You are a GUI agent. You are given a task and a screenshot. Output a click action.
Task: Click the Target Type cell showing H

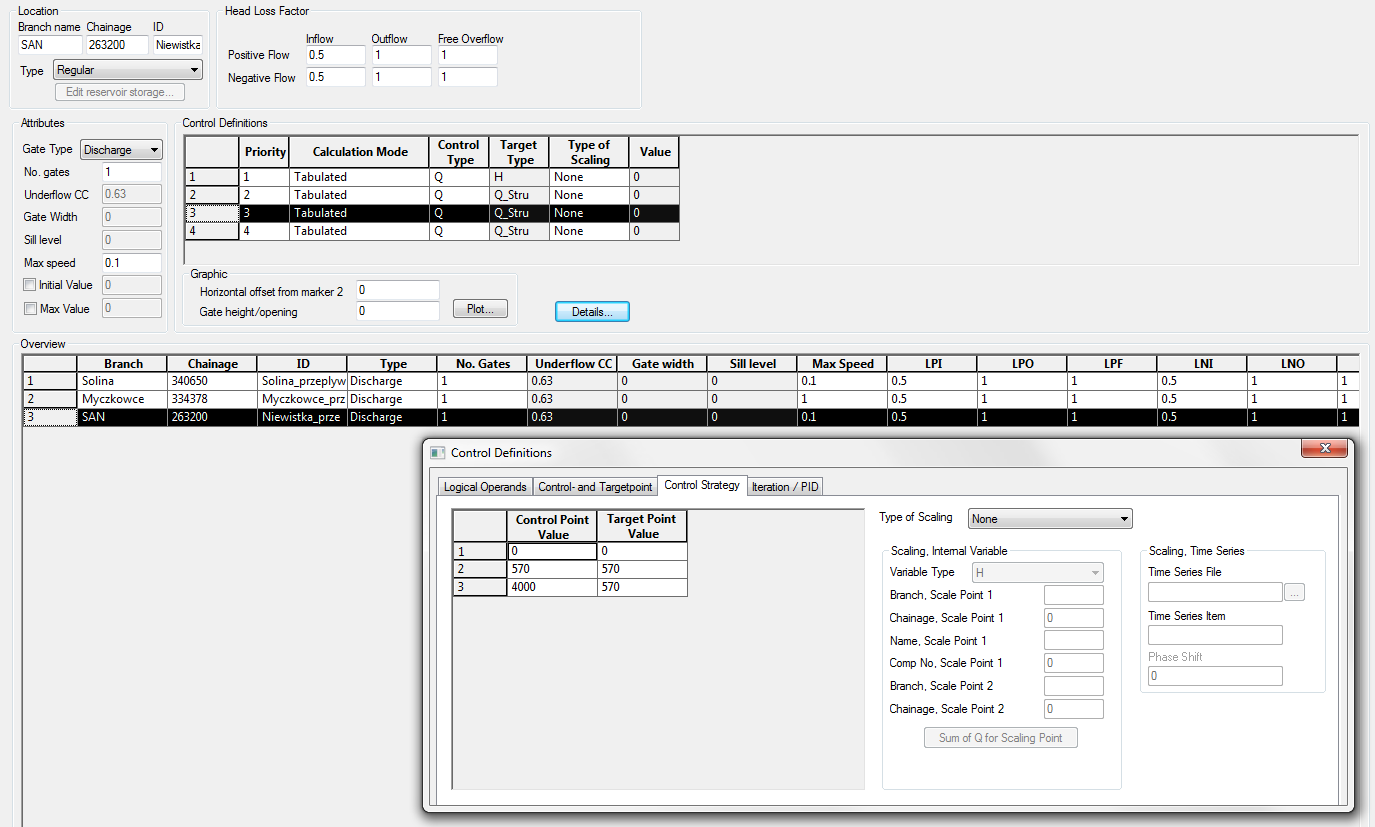click(x=519, y=177)
